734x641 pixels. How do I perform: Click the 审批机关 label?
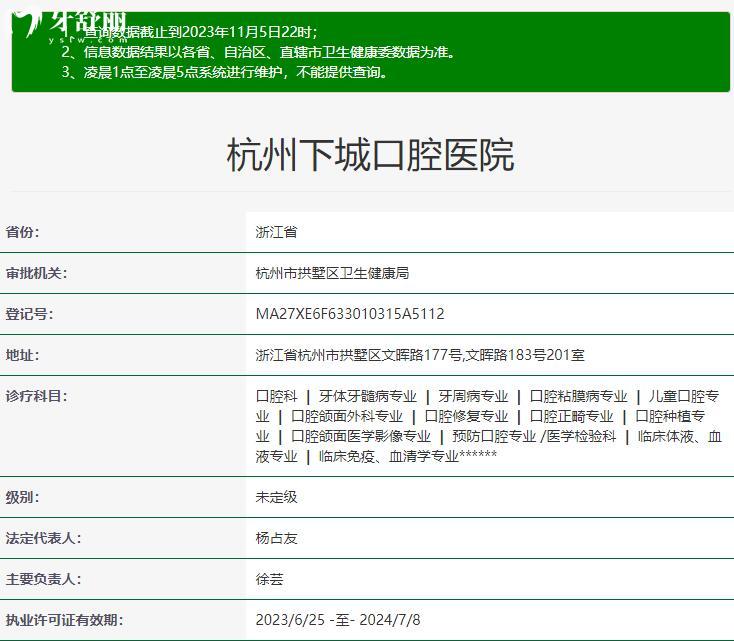37,273
